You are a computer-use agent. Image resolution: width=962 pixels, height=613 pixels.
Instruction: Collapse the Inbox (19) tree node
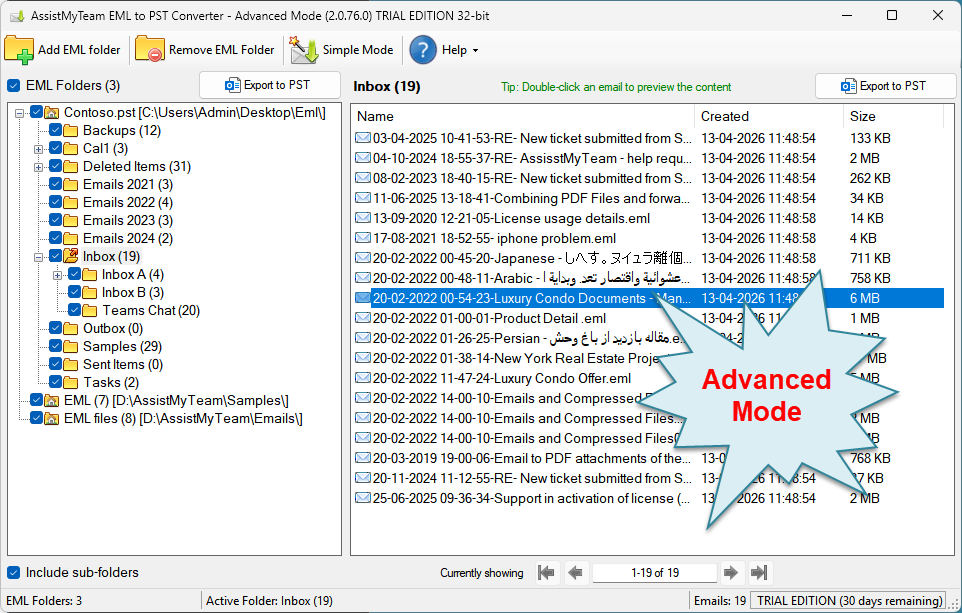(38, 256)
